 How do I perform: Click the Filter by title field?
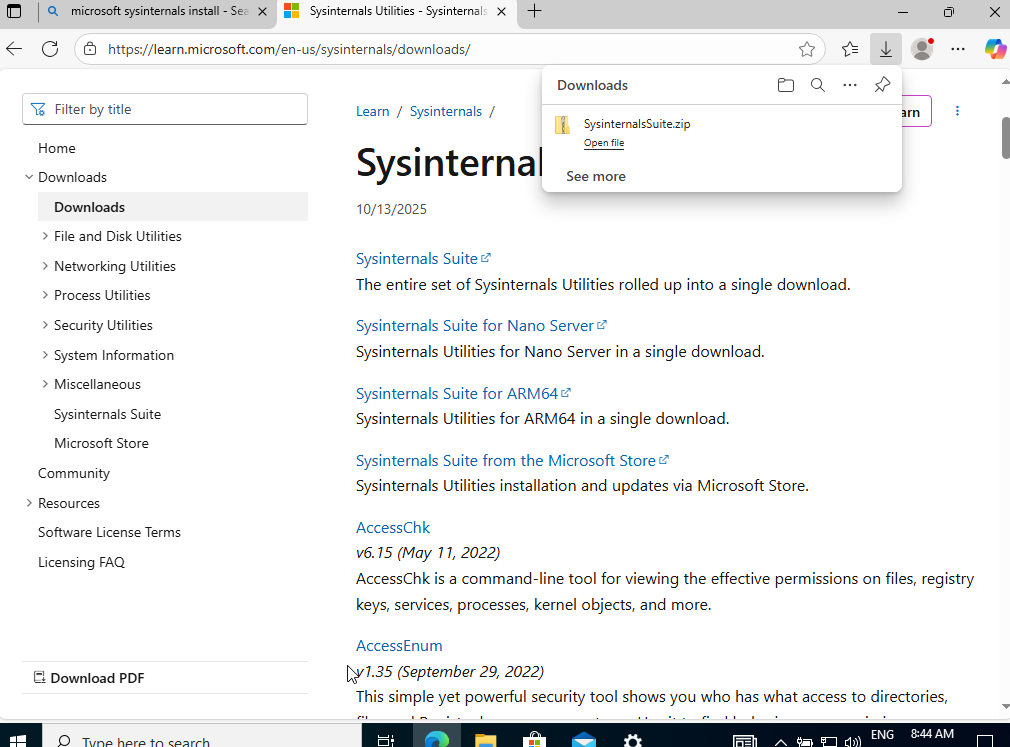tap(165, 109)
